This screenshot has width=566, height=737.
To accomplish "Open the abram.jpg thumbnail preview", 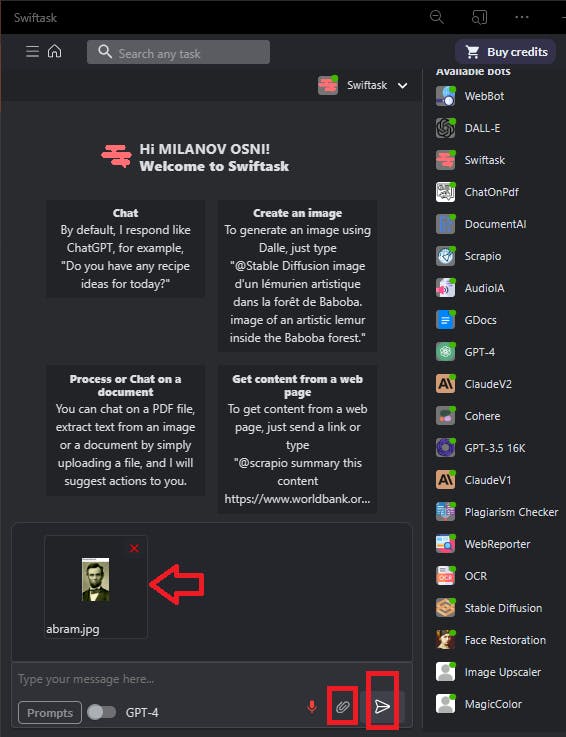I will [95, 580].
